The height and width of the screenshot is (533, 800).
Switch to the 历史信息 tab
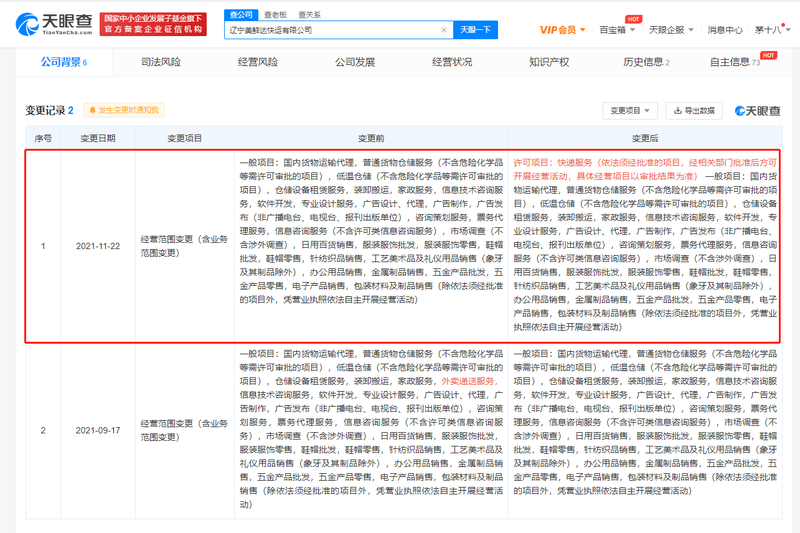(646, 62)
